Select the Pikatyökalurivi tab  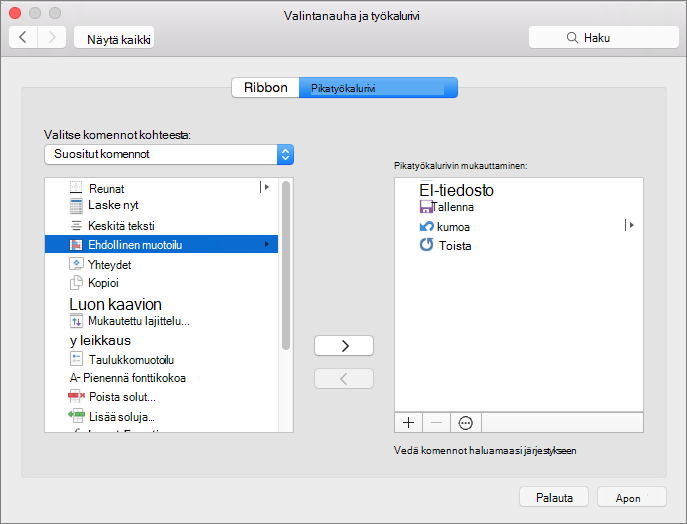pos(379,88)
